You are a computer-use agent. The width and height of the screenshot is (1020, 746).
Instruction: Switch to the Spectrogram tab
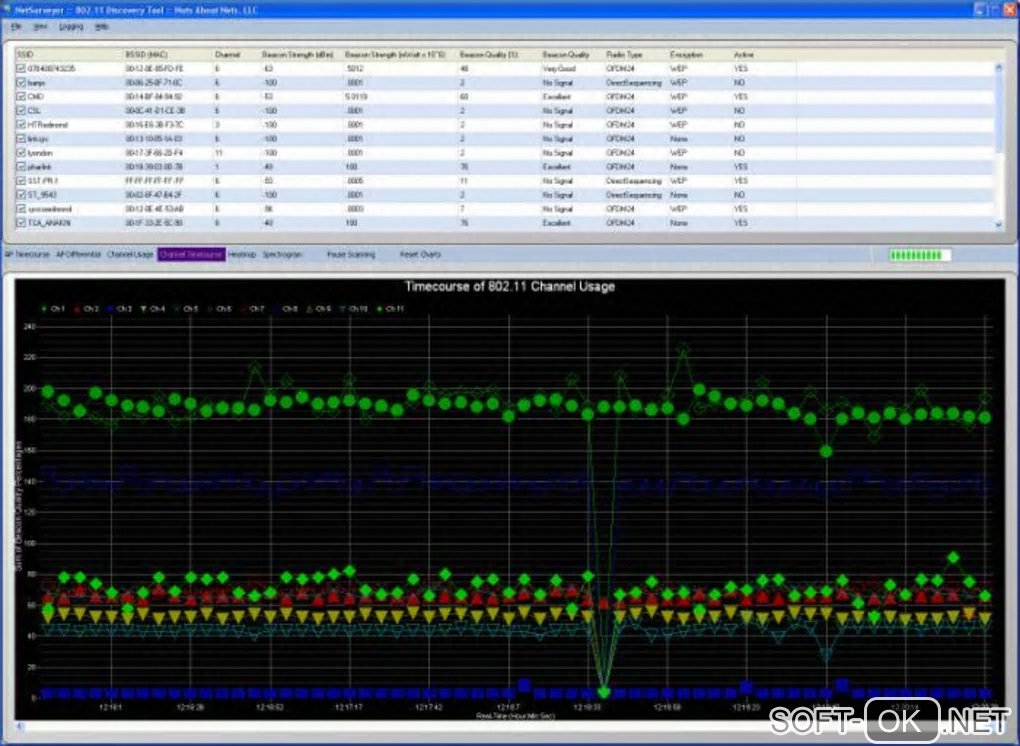tap(282, 254)
